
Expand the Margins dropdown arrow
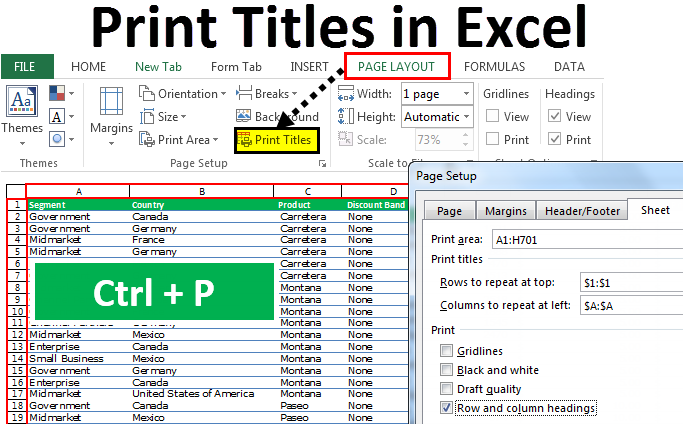[112, 143]
